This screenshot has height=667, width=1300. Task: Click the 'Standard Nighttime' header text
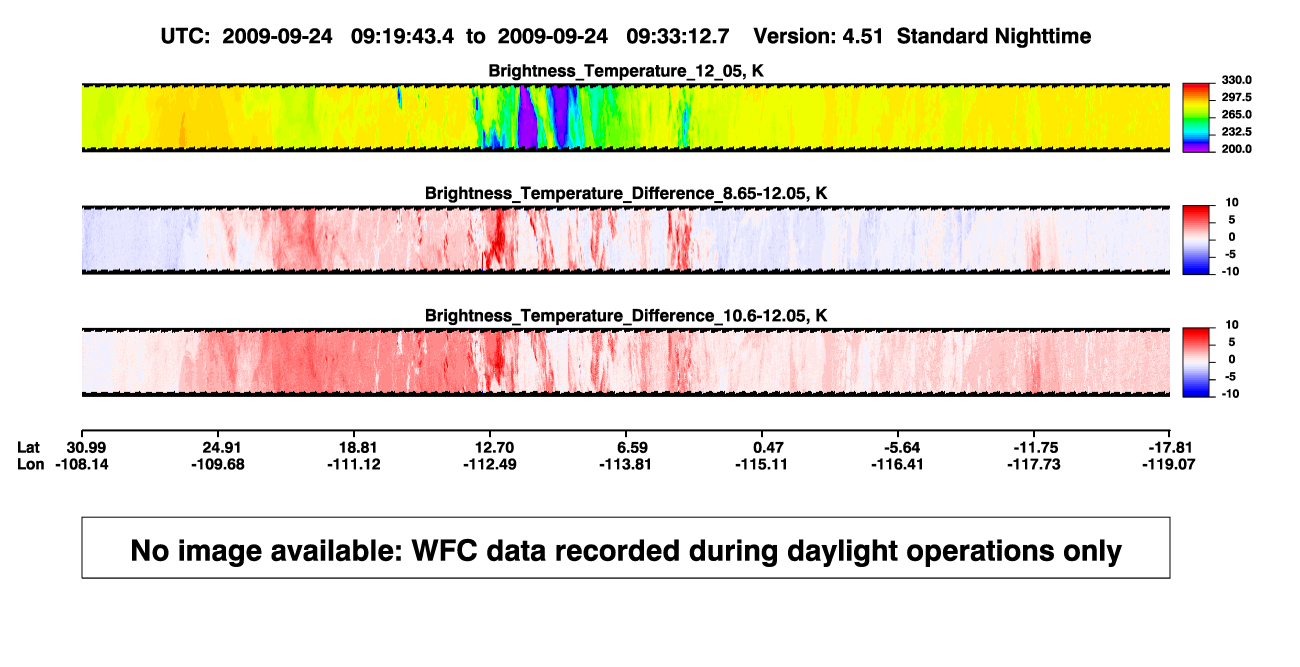point(994,37)
